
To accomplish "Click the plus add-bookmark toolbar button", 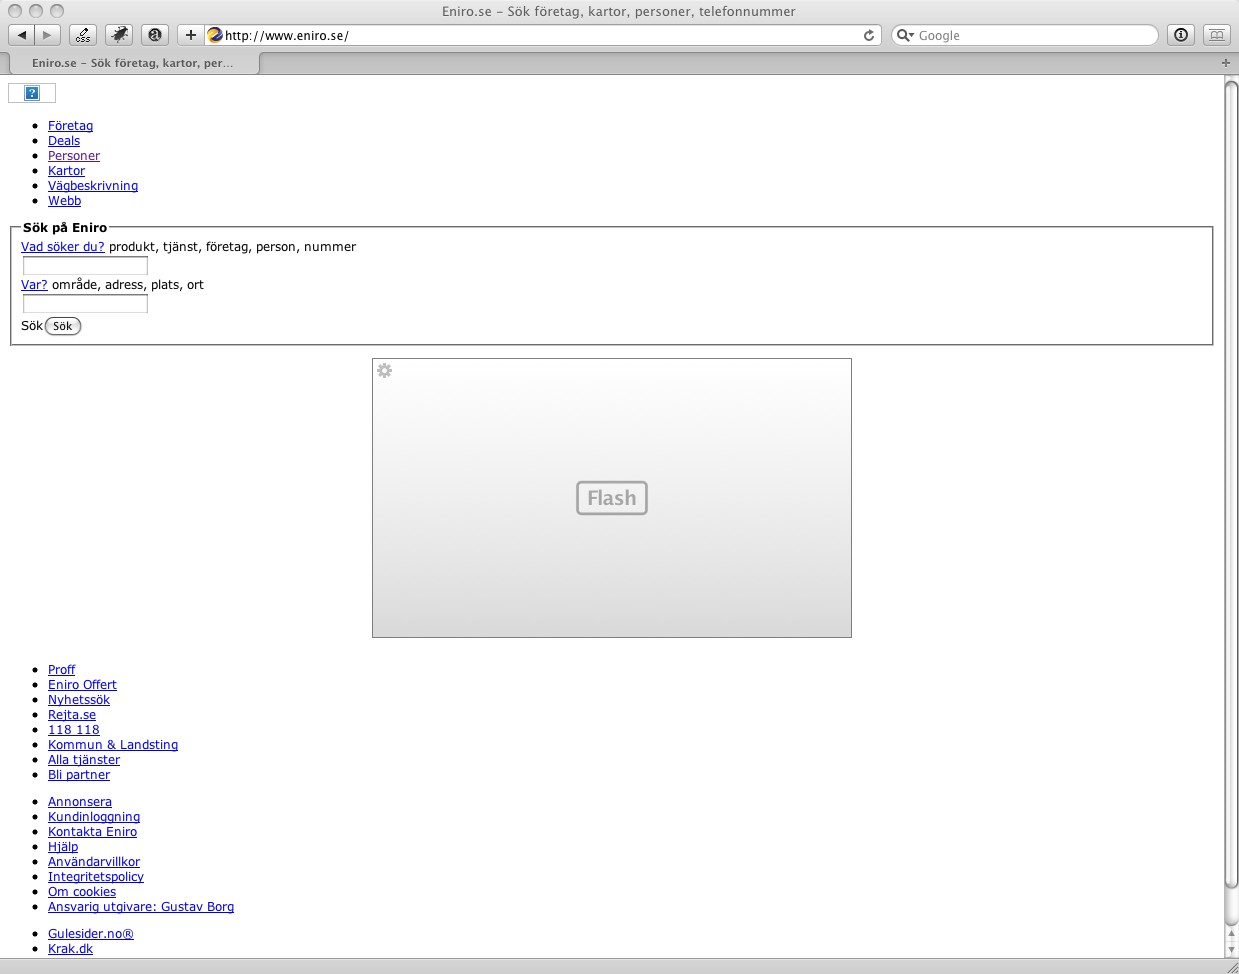I will coord(190,35).
